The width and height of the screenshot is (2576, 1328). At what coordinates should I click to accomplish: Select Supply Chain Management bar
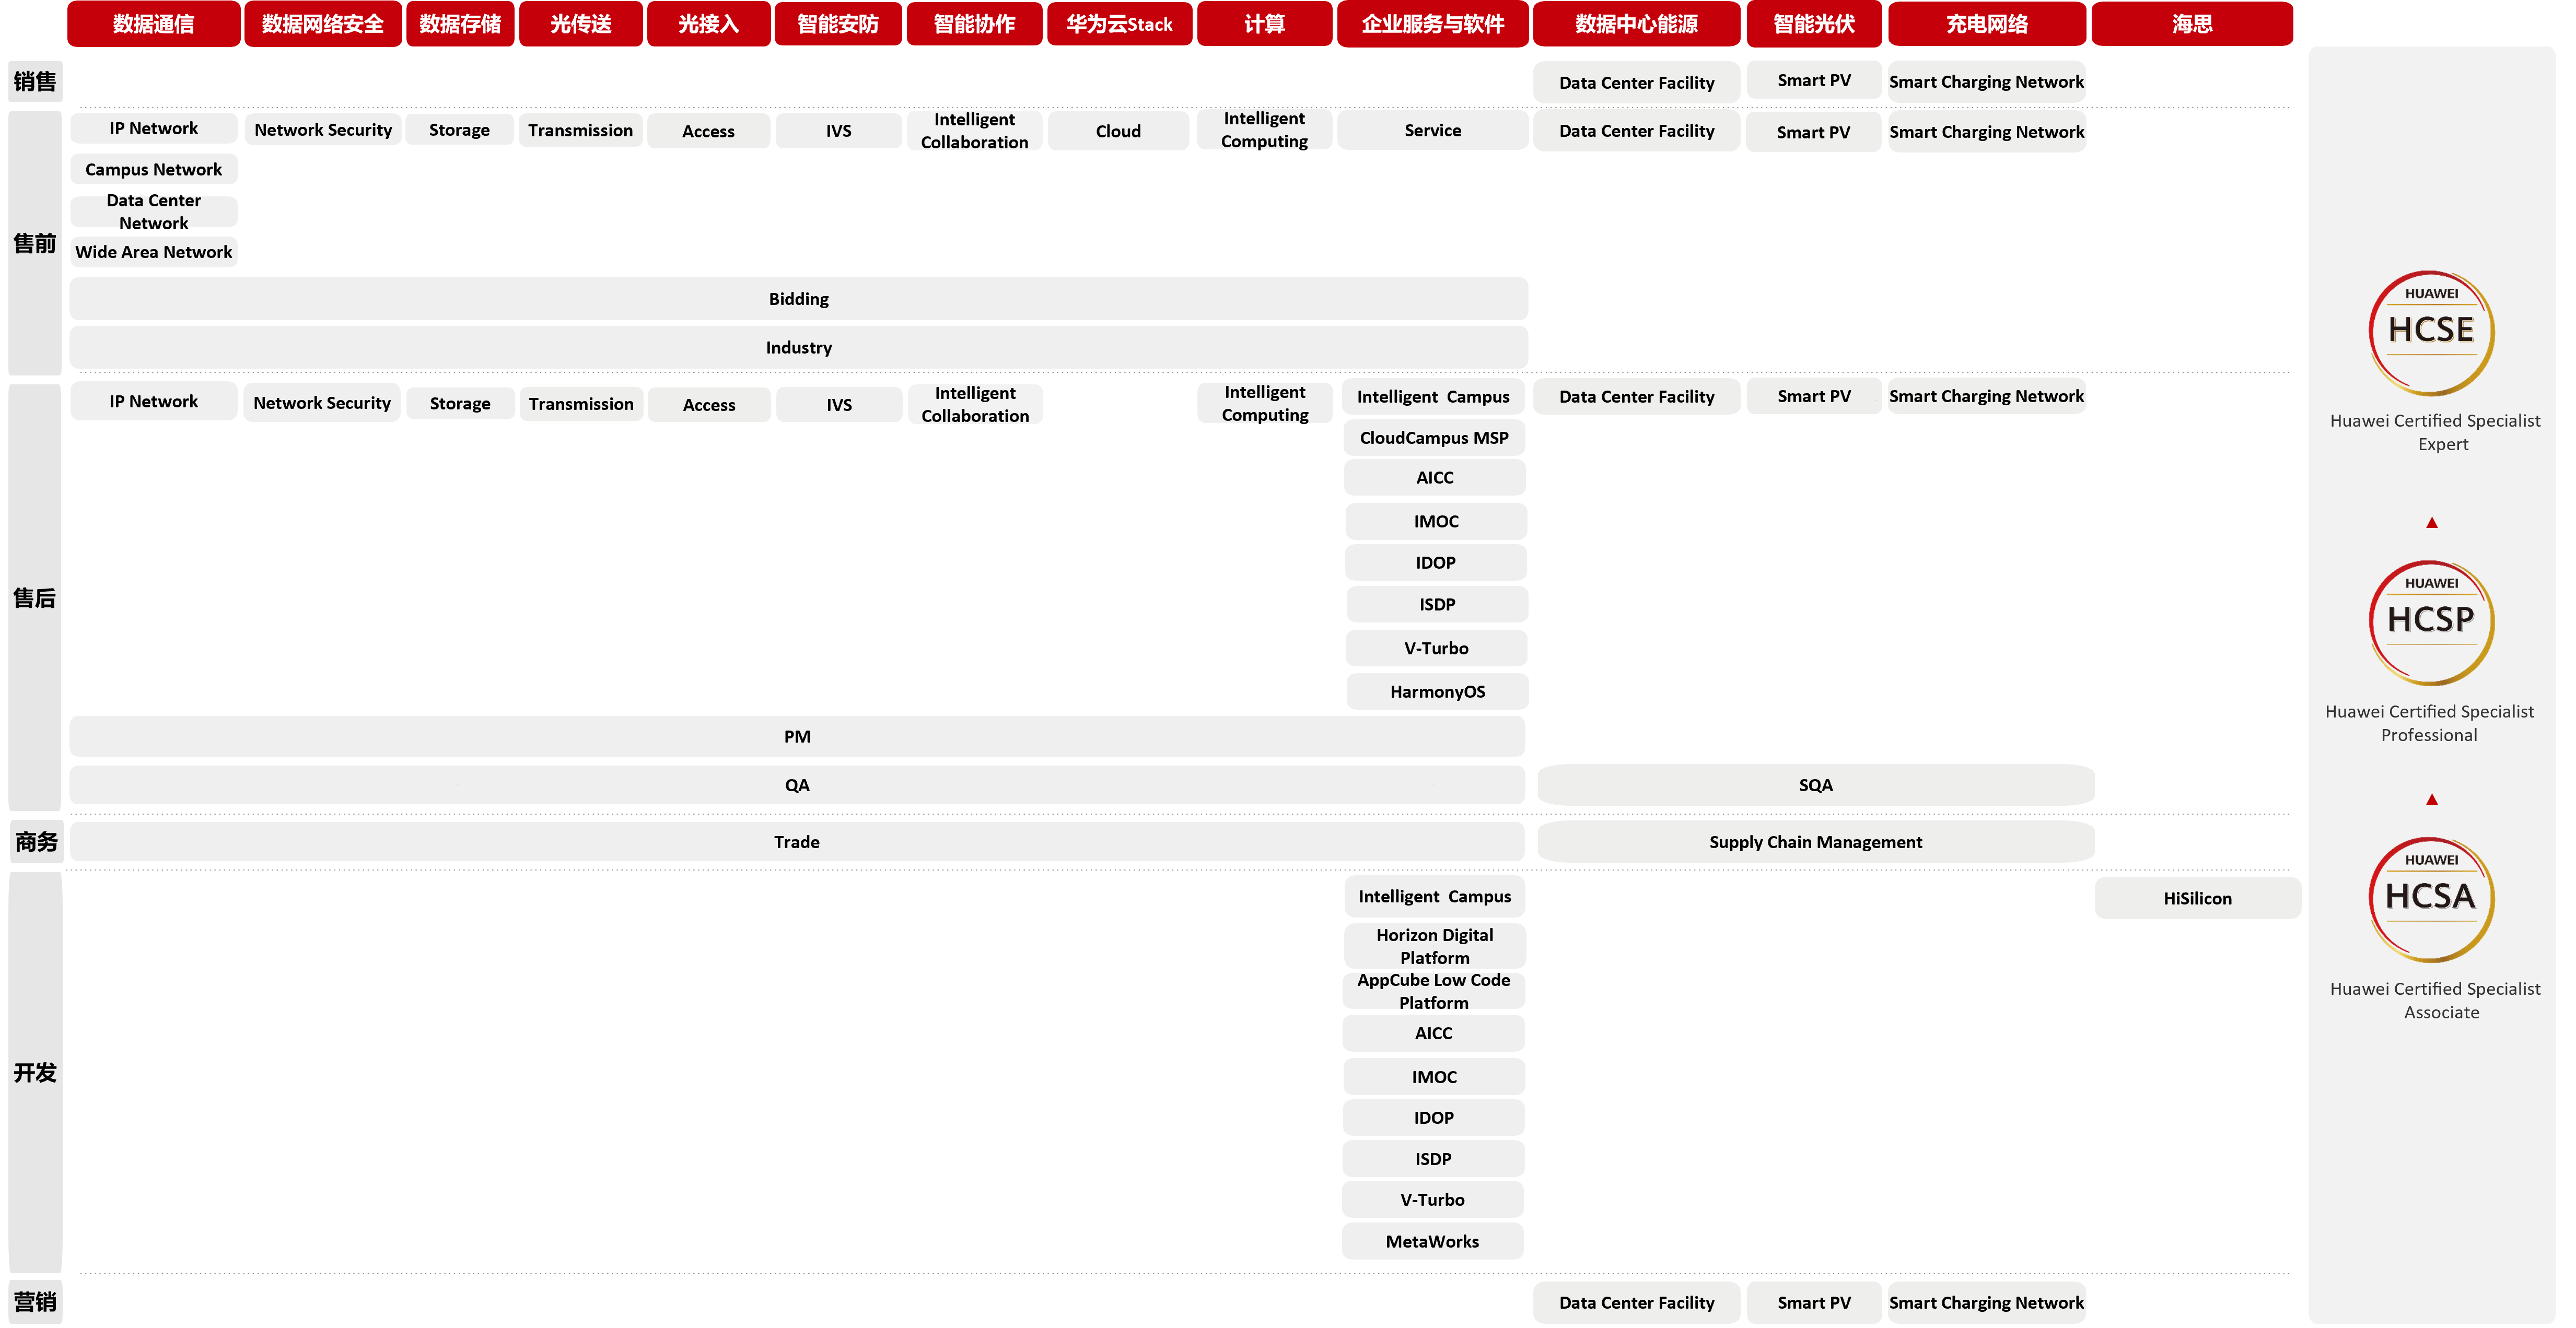[x=1815, y=842]
